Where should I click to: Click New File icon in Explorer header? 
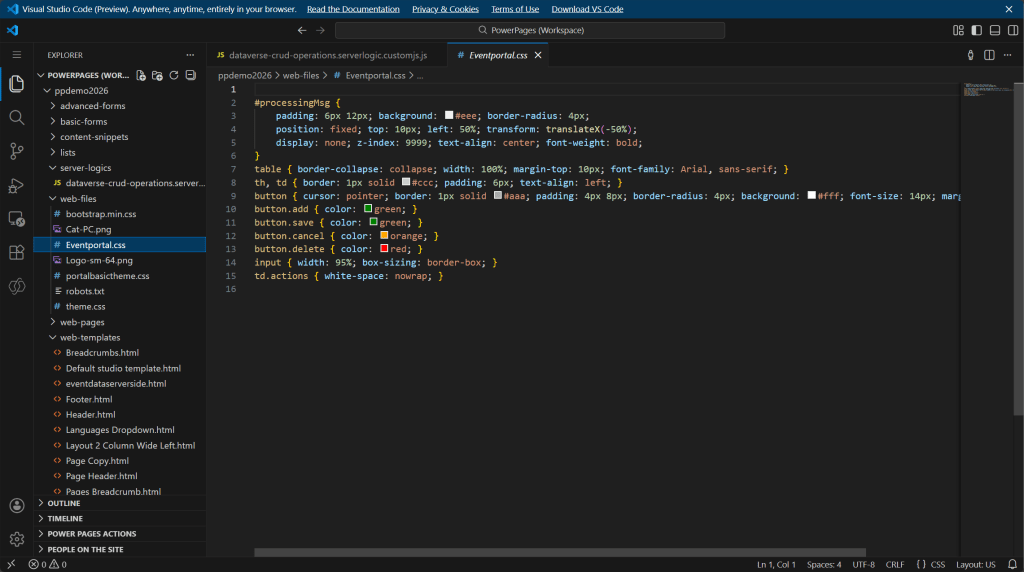pos(141,75)
